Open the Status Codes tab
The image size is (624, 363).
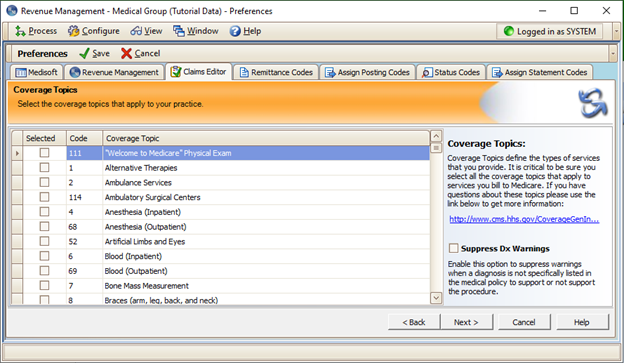(451, 72)
